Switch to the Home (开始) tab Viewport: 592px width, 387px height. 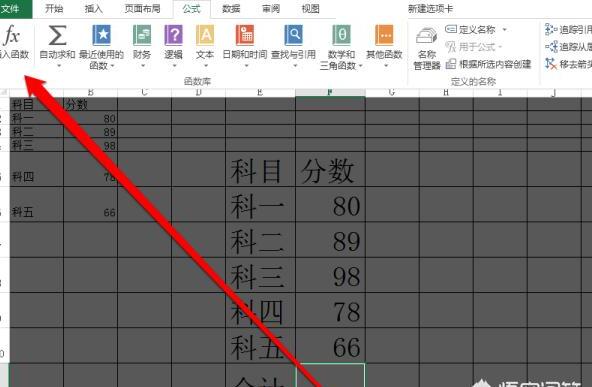(54, 9)
